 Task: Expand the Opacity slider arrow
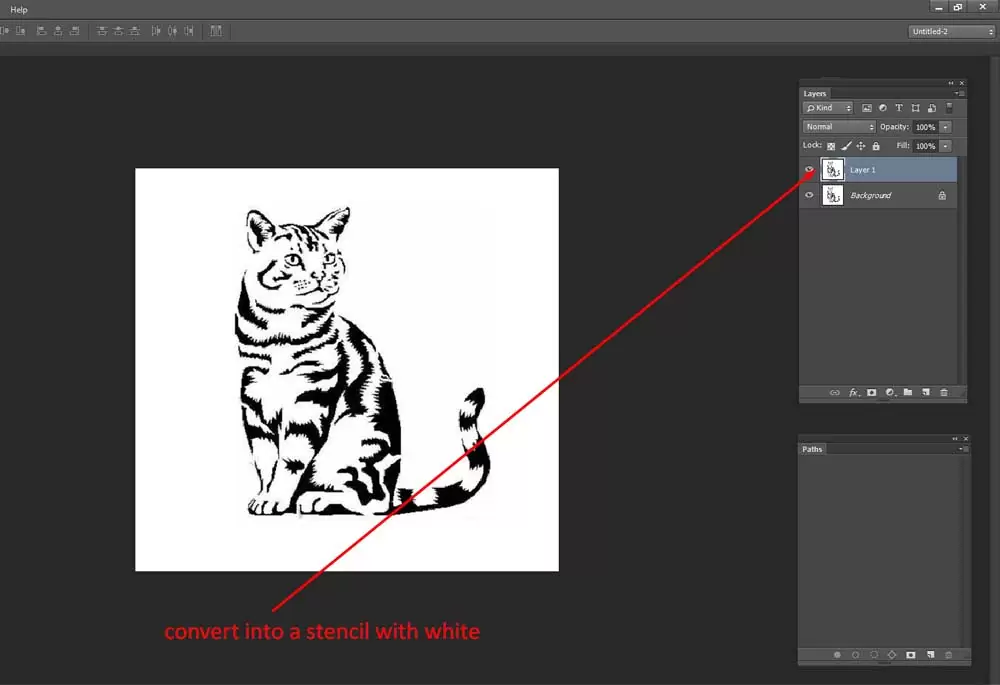click(945, 127)
